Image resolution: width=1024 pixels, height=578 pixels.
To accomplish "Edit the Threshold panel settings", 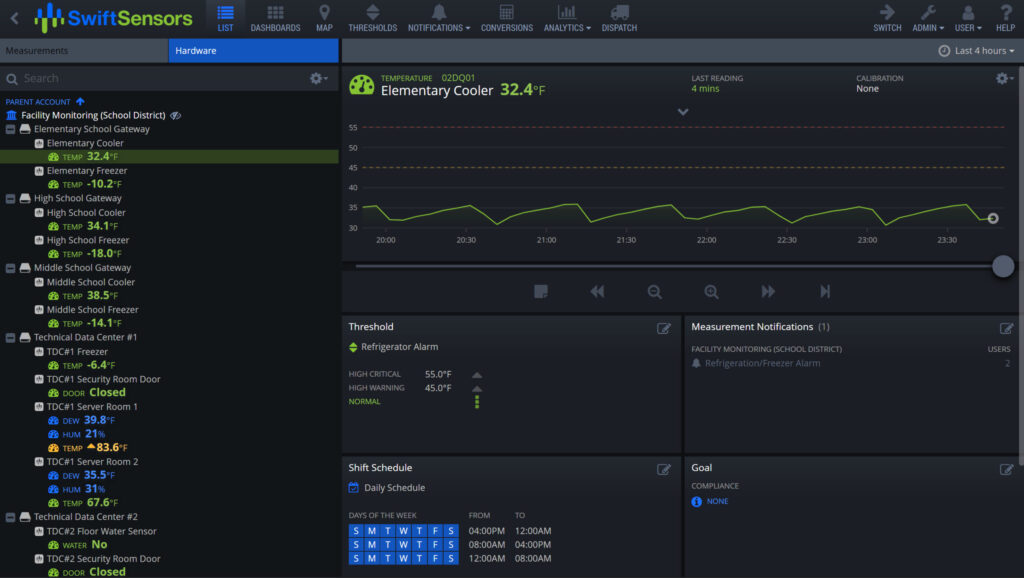I will pos(664,329).
